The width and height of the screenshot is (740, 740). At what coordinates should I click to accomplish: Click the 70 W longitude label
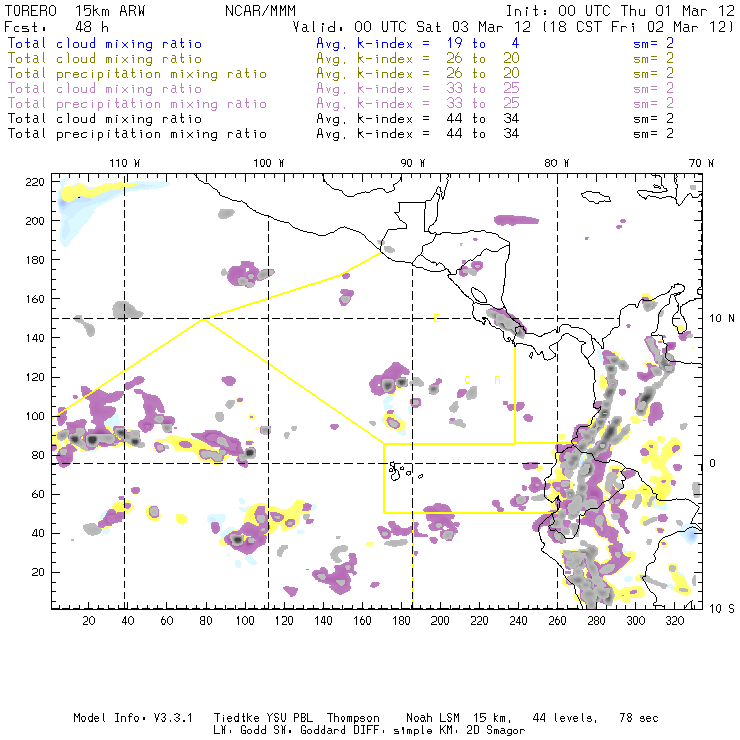coord(702,162)
